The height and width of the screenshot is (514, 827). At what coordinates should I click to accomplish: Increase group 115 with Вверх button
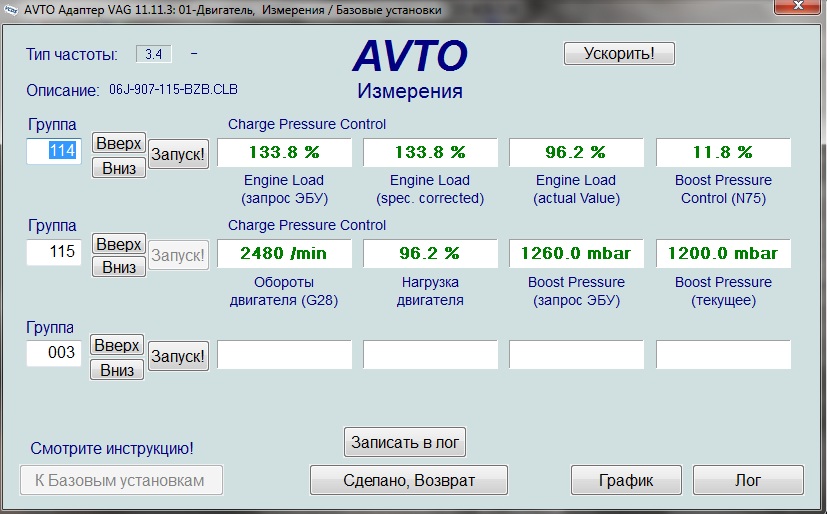click(118, 244)
